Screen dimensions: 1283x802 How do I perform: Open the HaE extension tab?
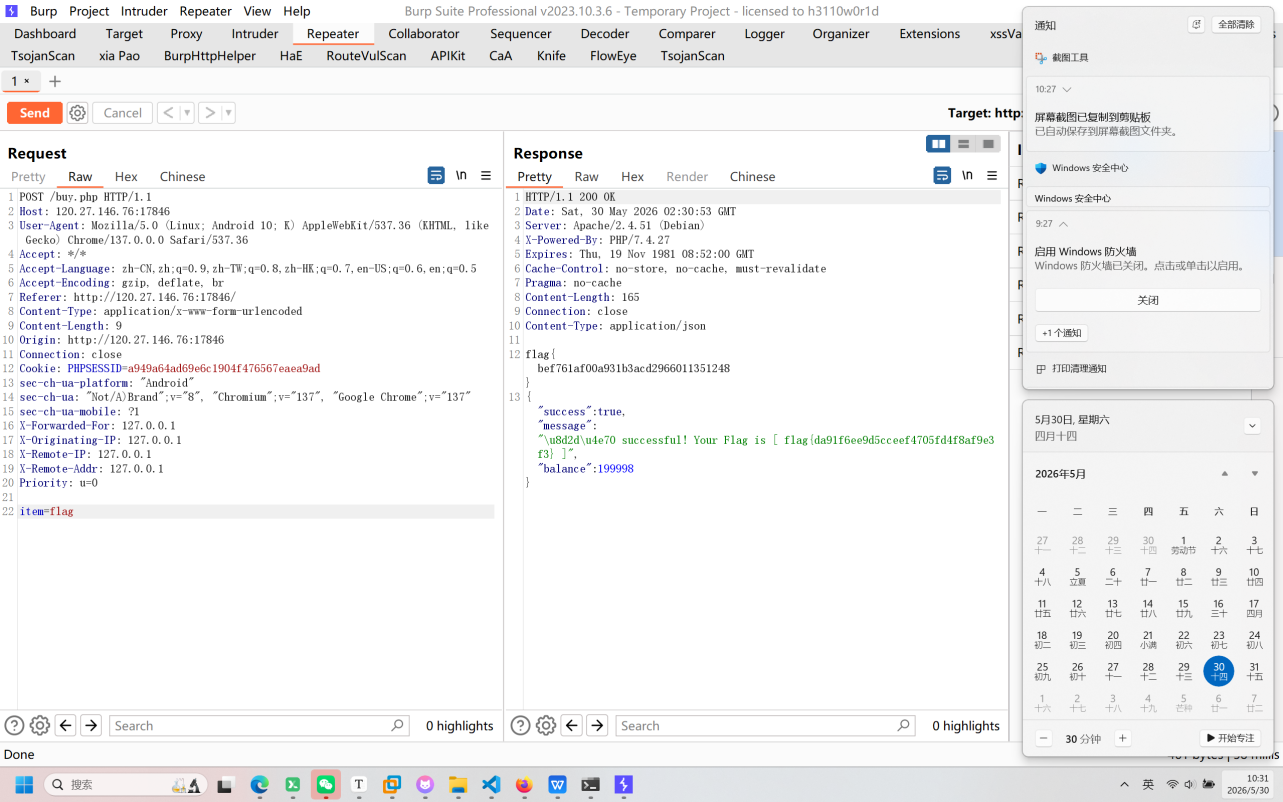click(x=291, y=55)
